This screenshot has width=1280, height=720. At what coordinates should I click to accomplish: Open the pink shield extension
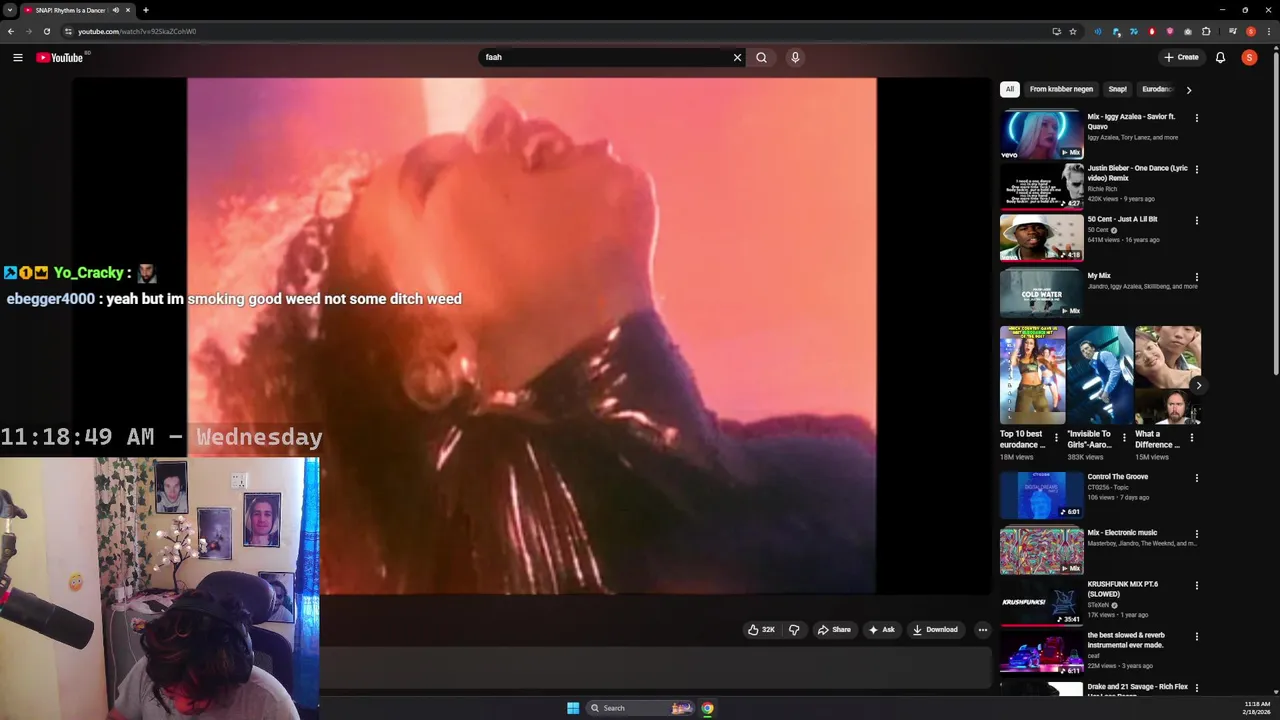(x=1170, y=31)
